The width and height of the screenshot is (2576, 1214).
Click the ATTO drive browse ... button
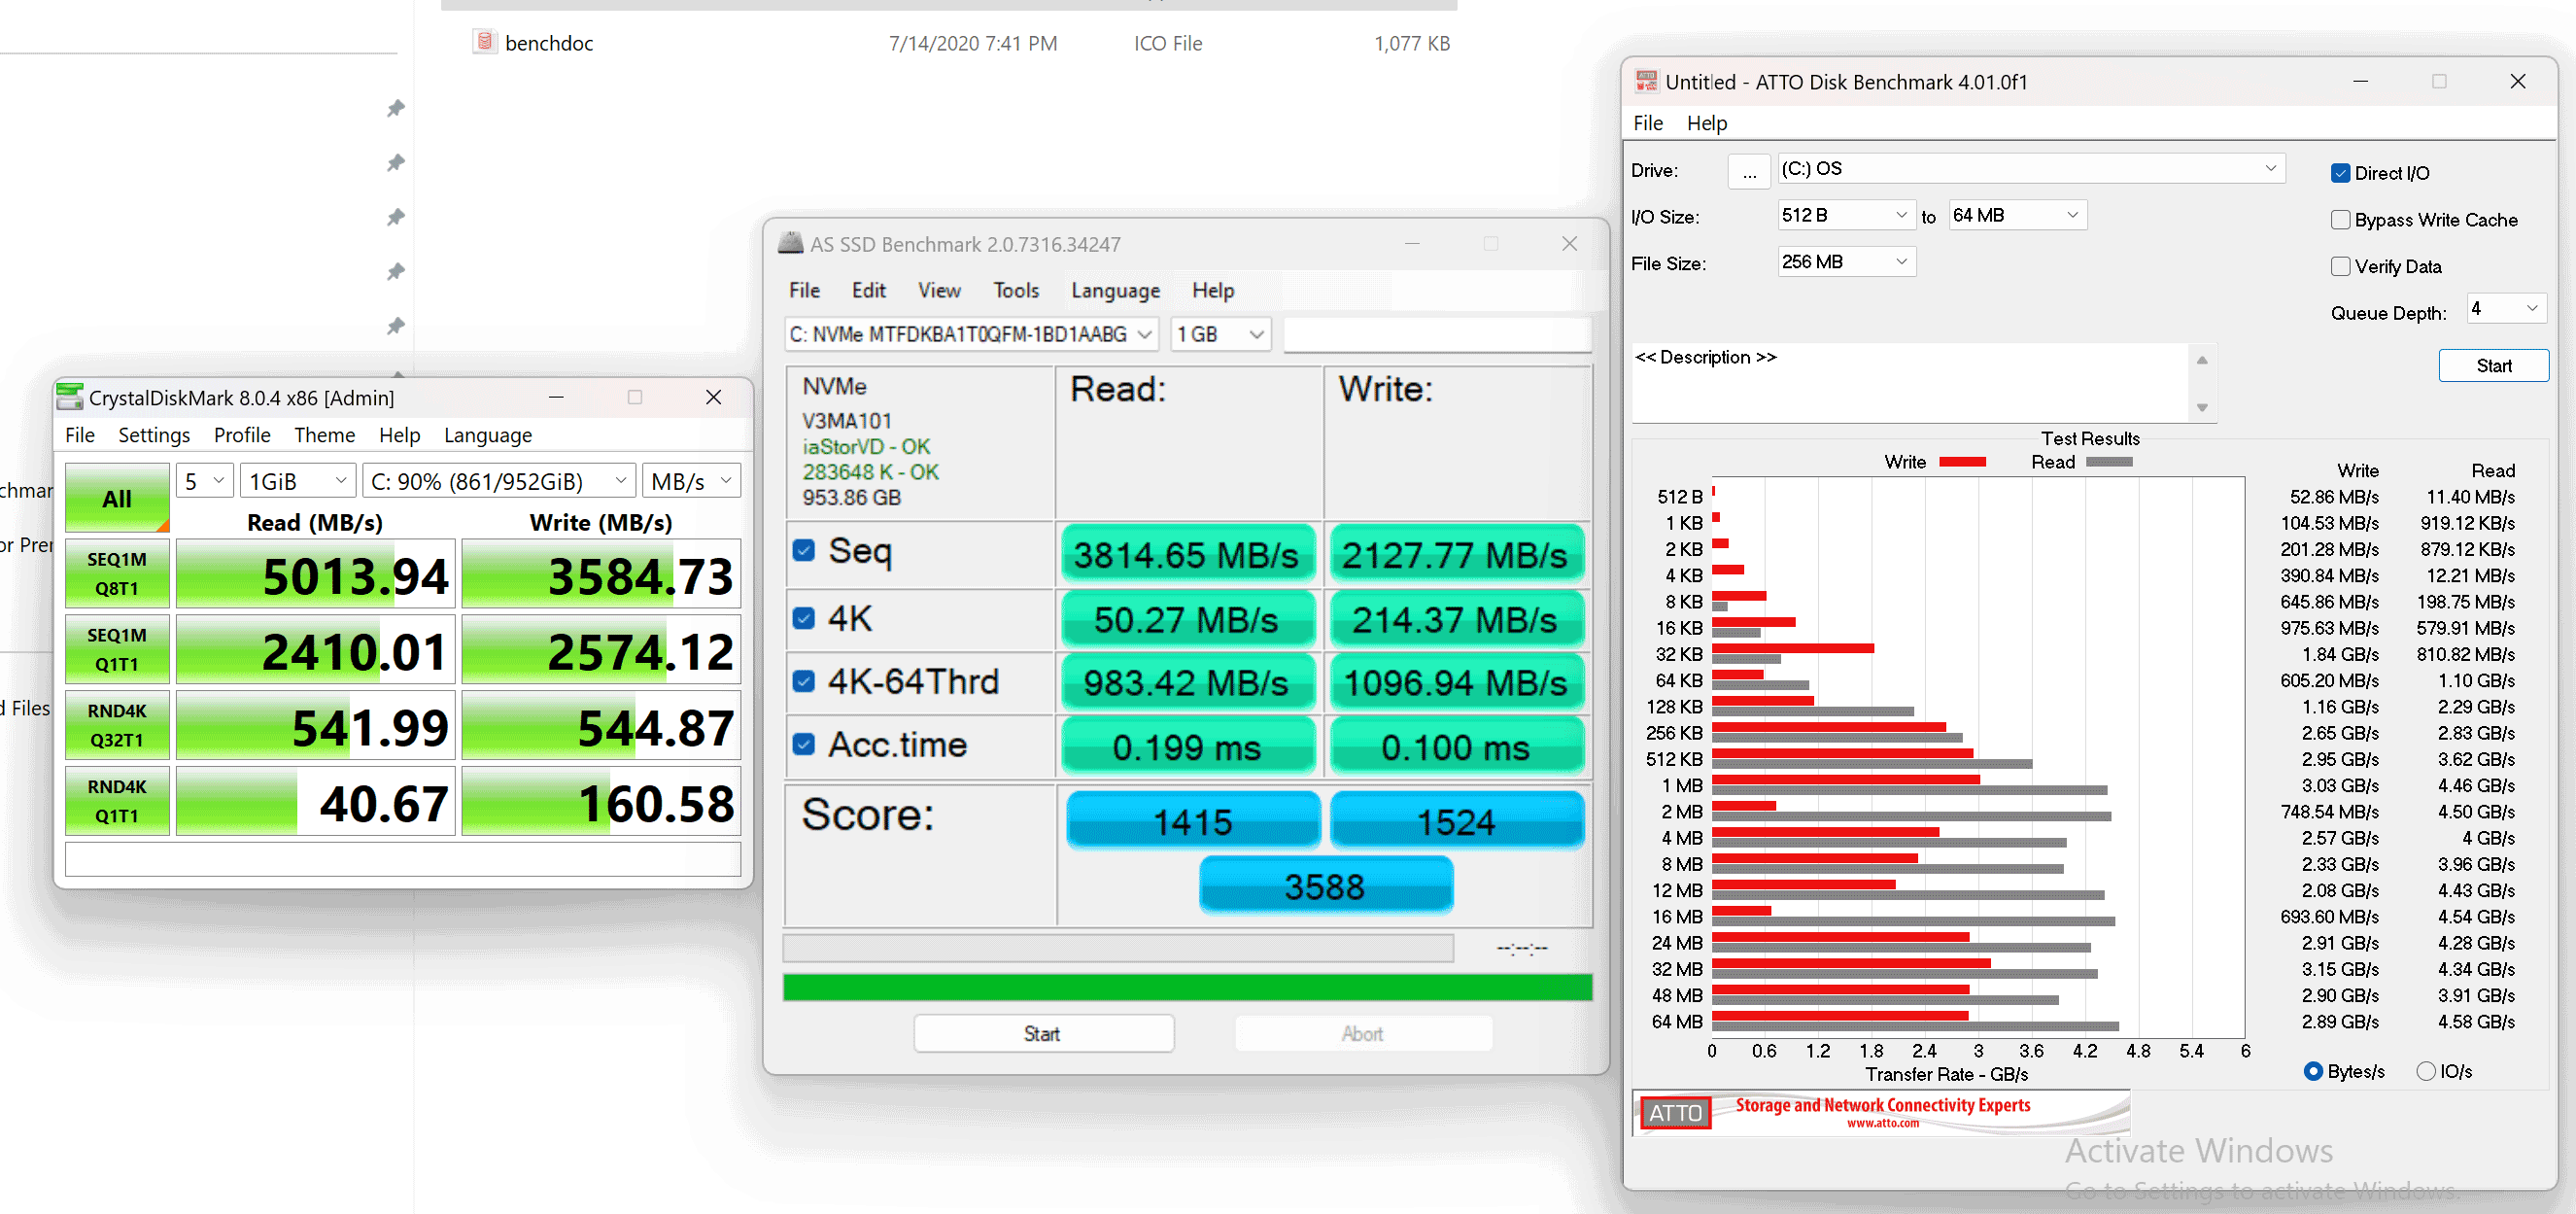pyautogui.click(x=1748, y=172)
